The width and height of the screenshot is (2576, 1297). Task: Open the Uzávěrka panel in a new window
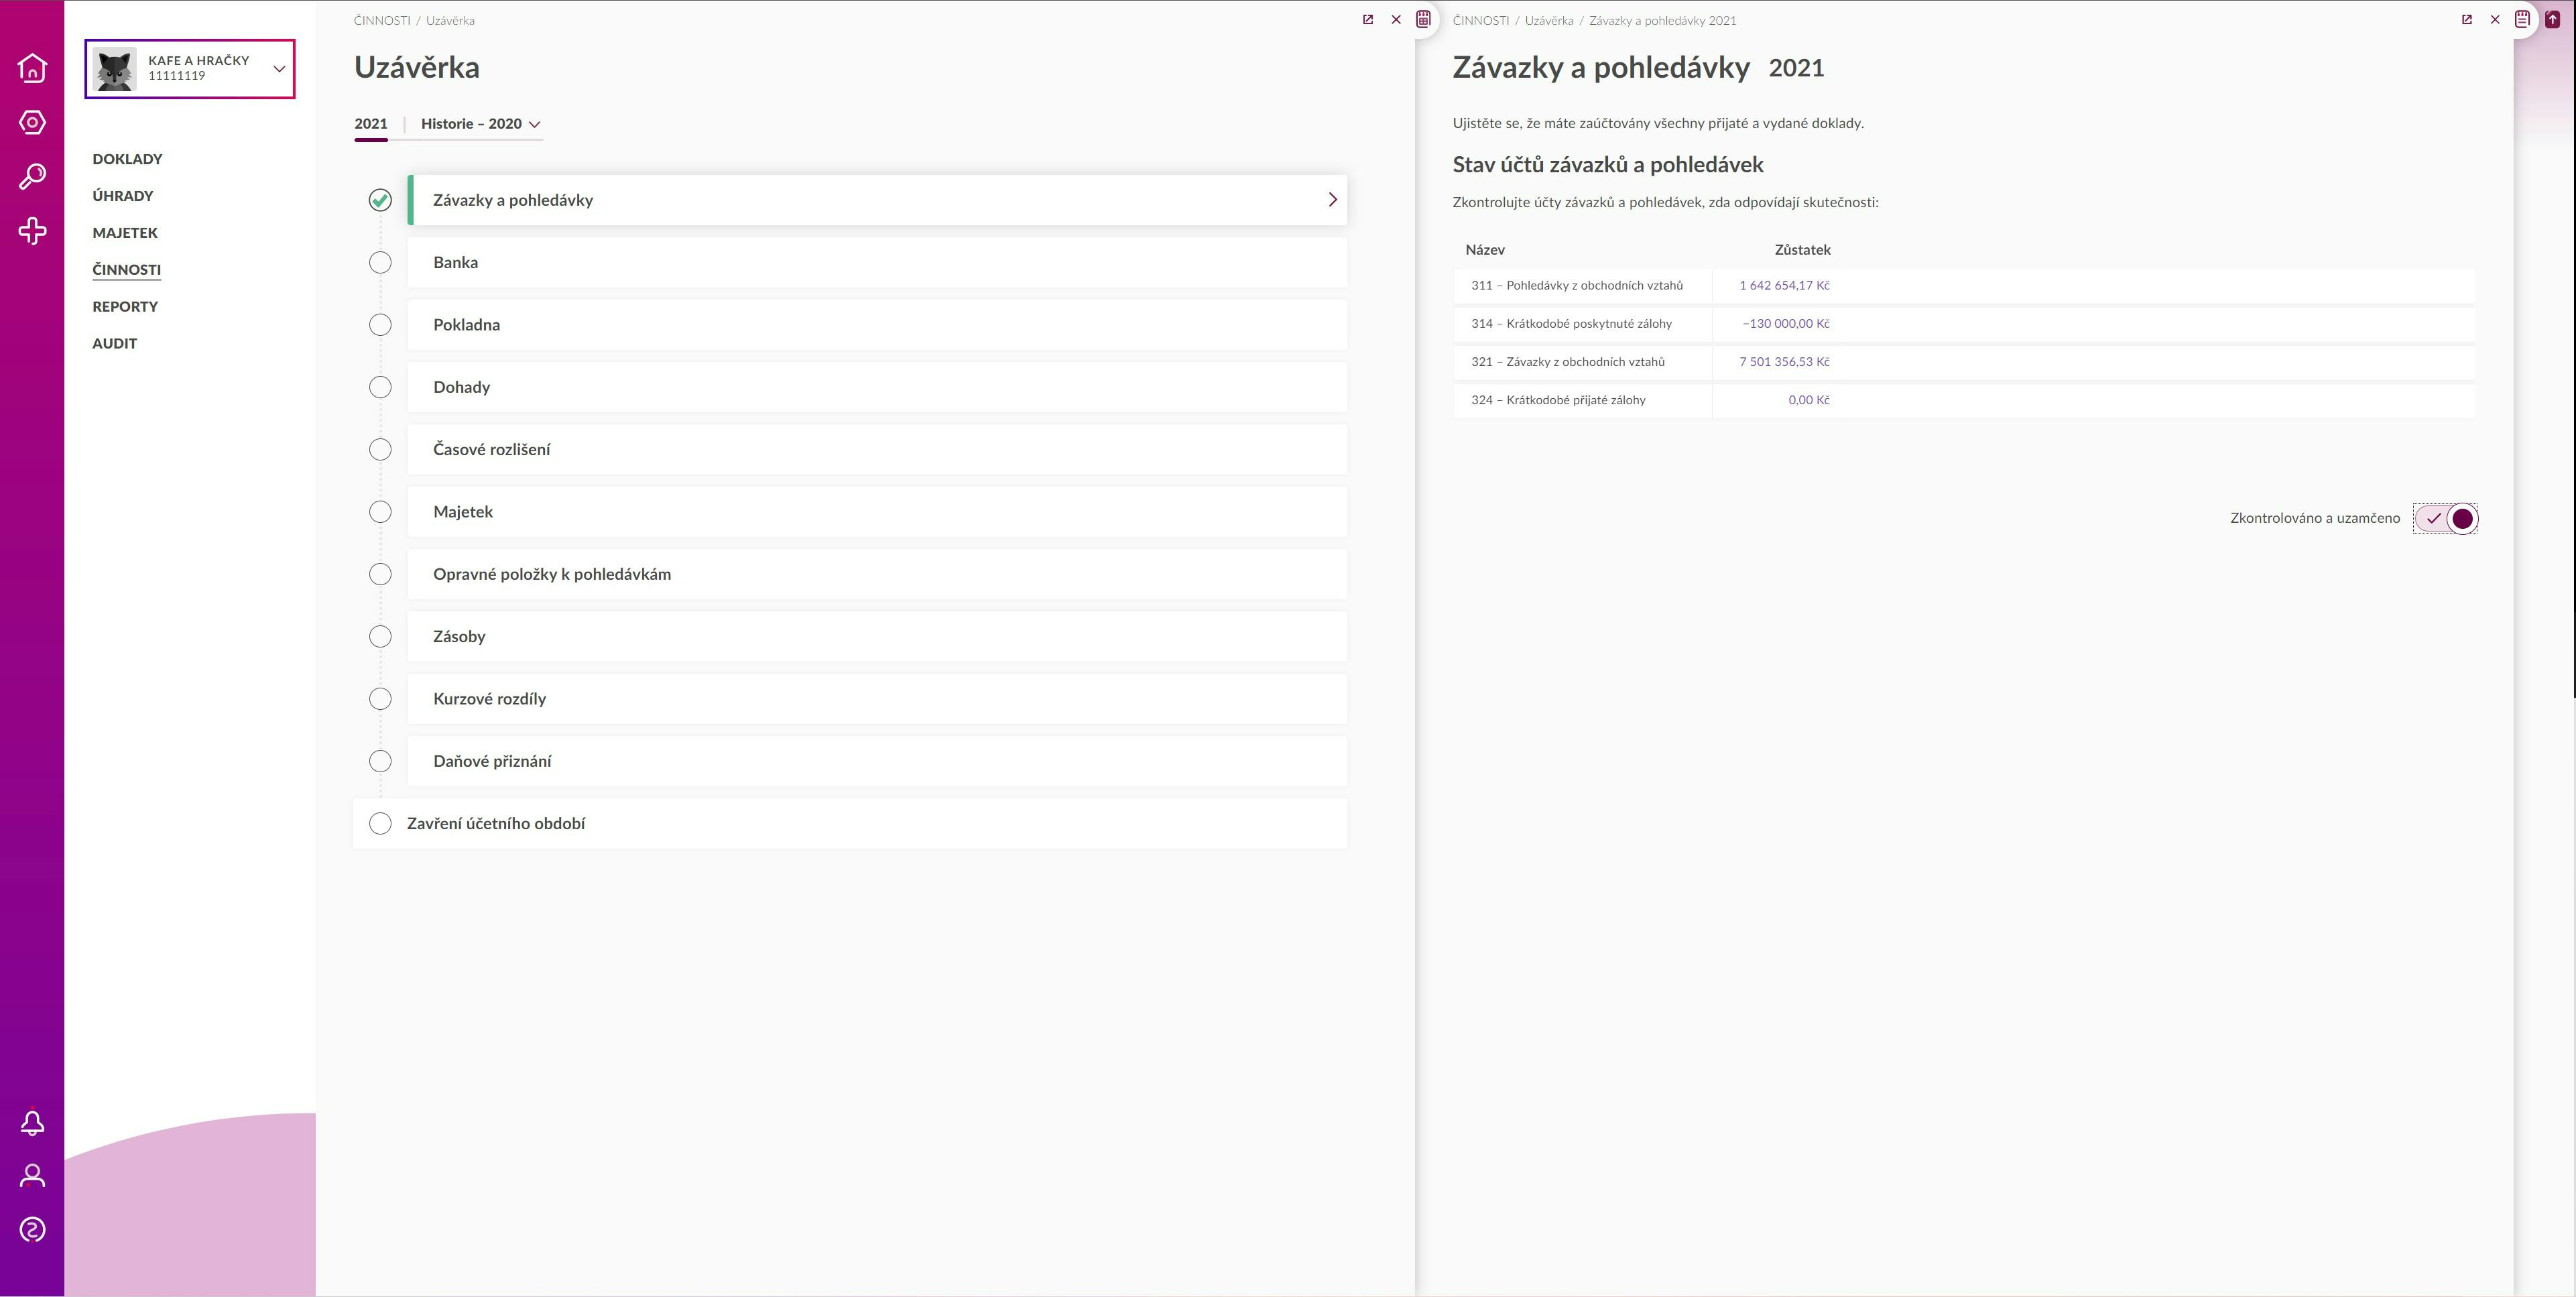[1368, 19]
